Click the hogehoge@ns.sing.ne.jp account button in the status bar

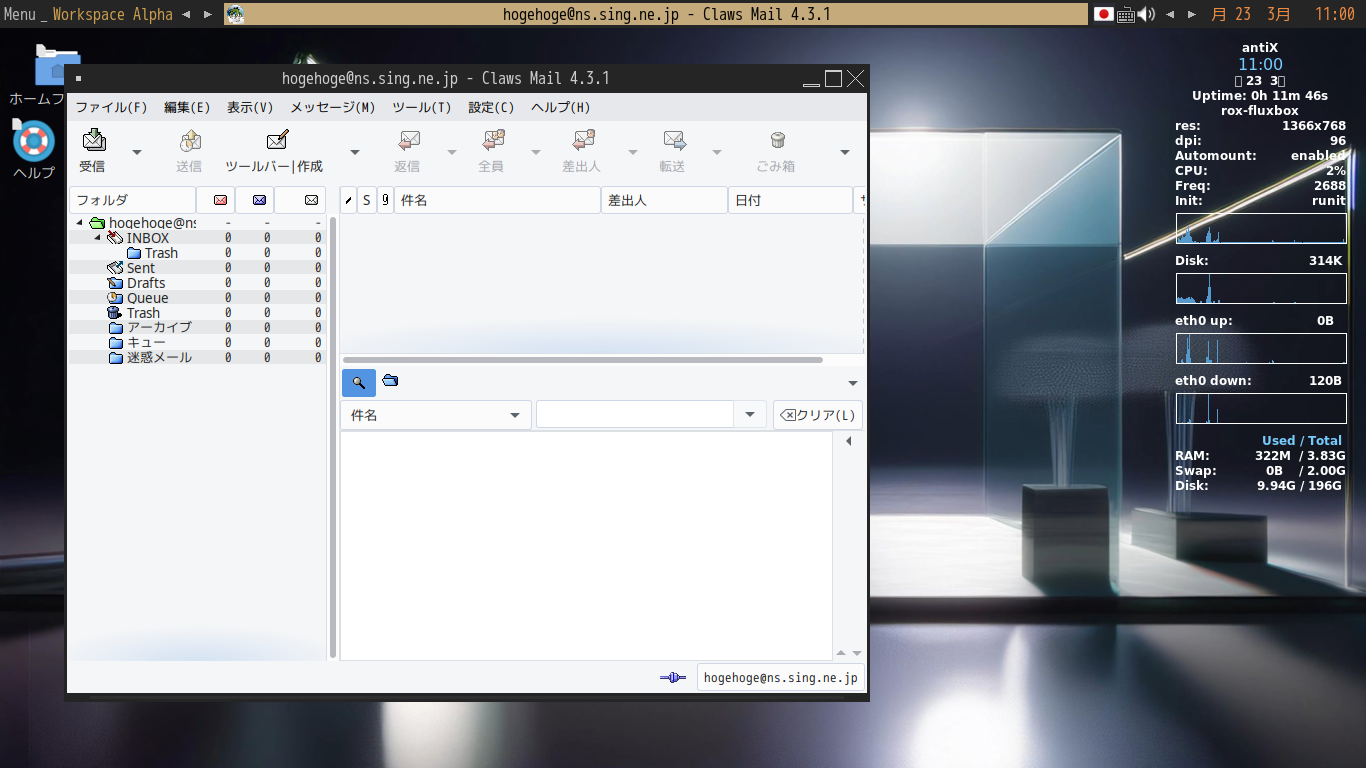(x=780, y=678)
